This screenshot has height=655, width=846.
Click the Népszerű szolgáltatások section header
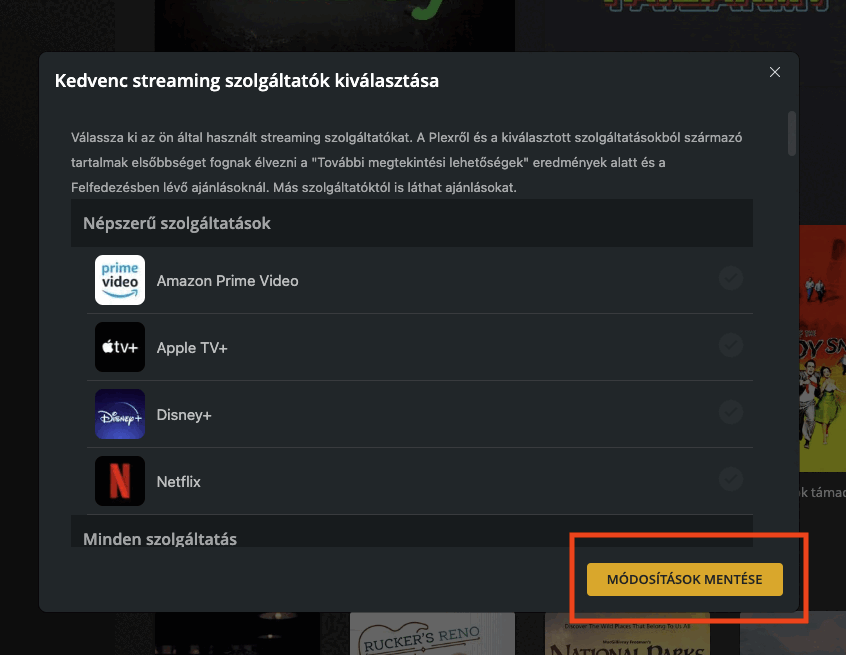[x=412, y=223]
